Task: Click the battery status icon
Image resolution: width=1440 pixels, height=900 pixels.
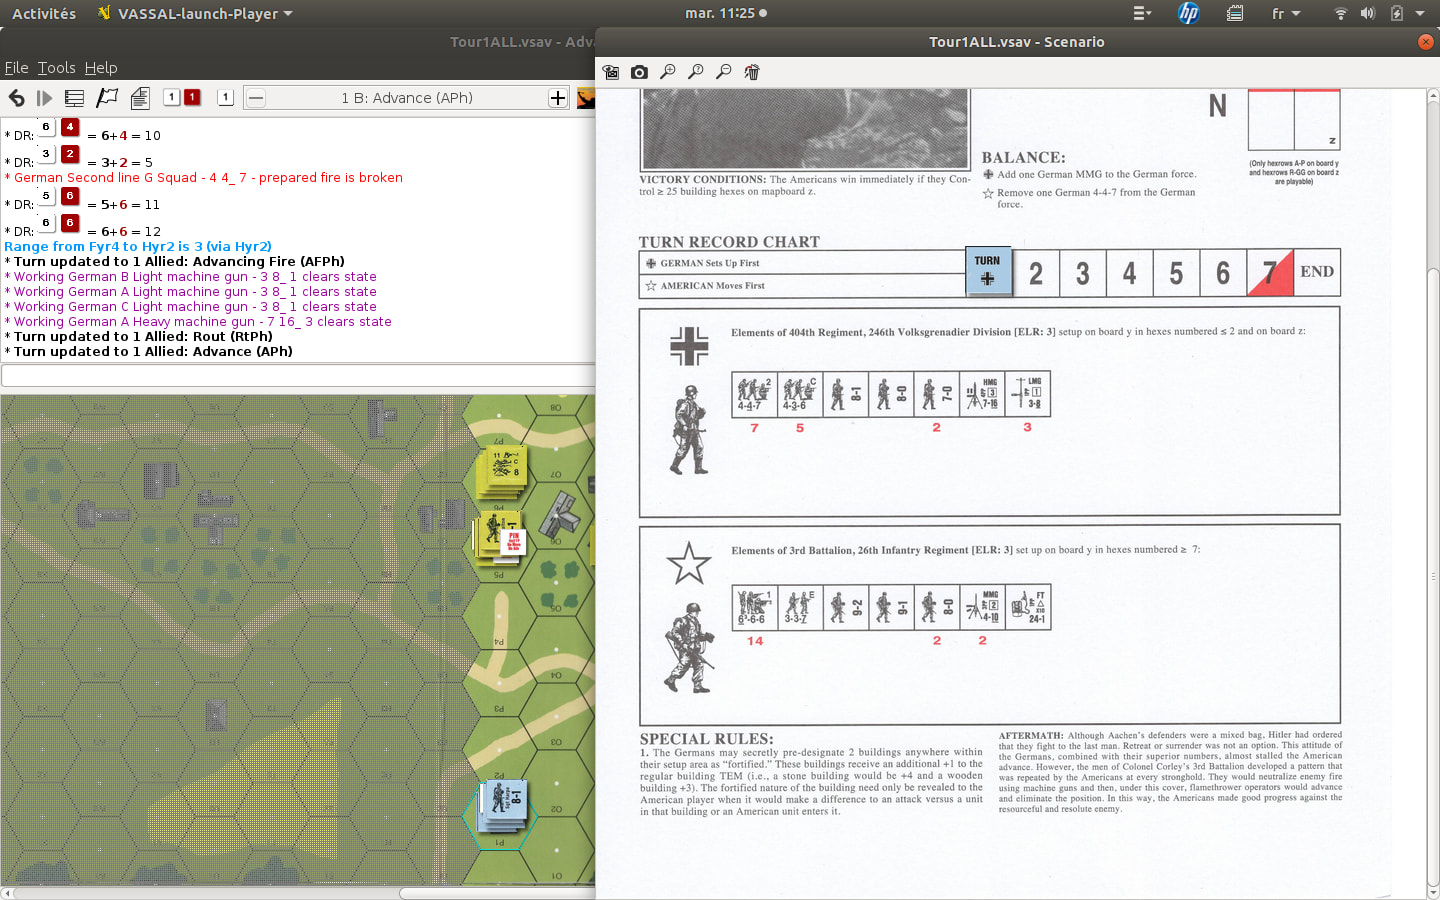Action: [x=1396, y=13]
